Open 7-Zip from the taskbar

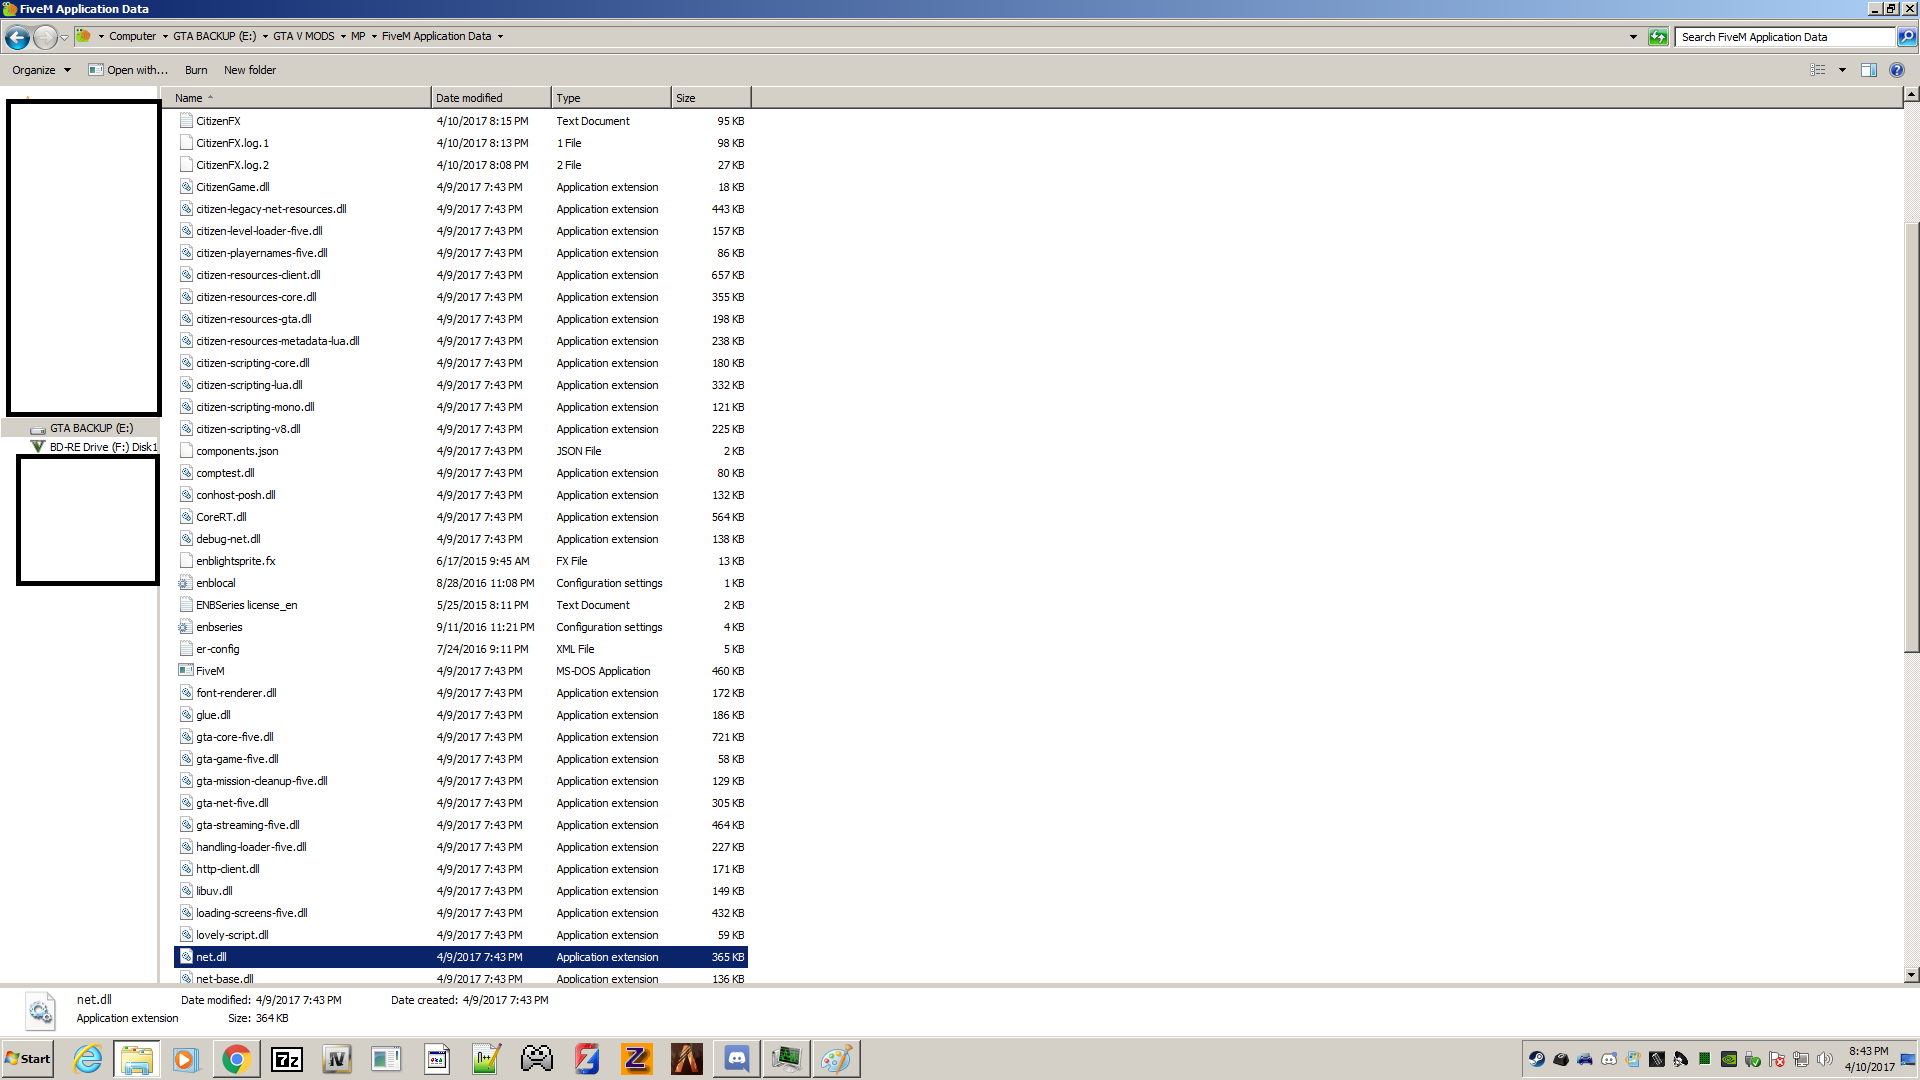287,1059
